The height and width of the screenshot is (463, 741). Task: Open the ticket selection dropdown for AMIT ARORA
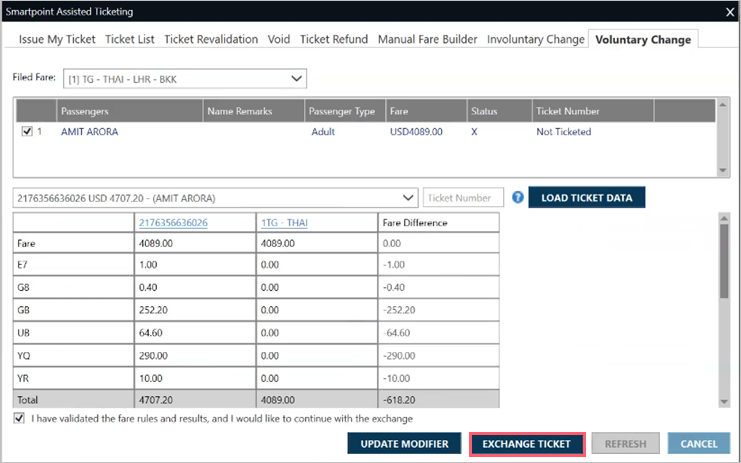pyautogui.click(x=407, y=198)
